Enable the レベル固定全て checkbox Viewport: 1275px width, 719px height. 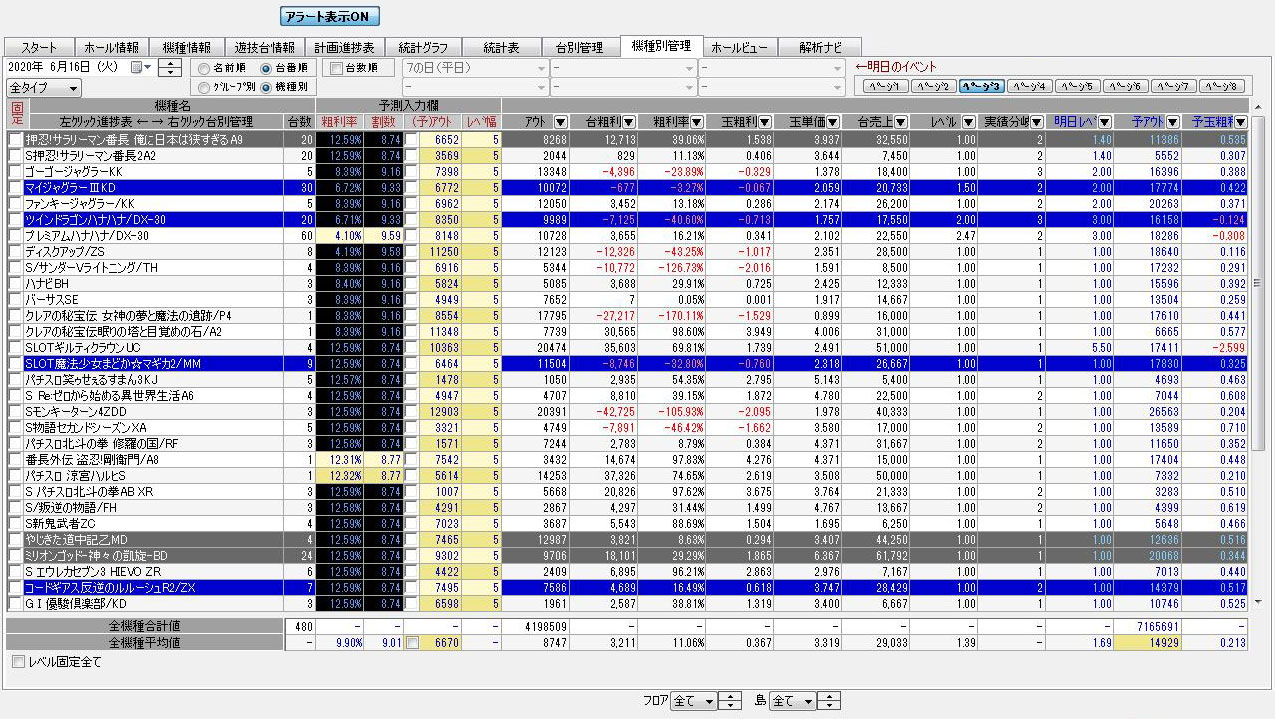click(18, 662)
